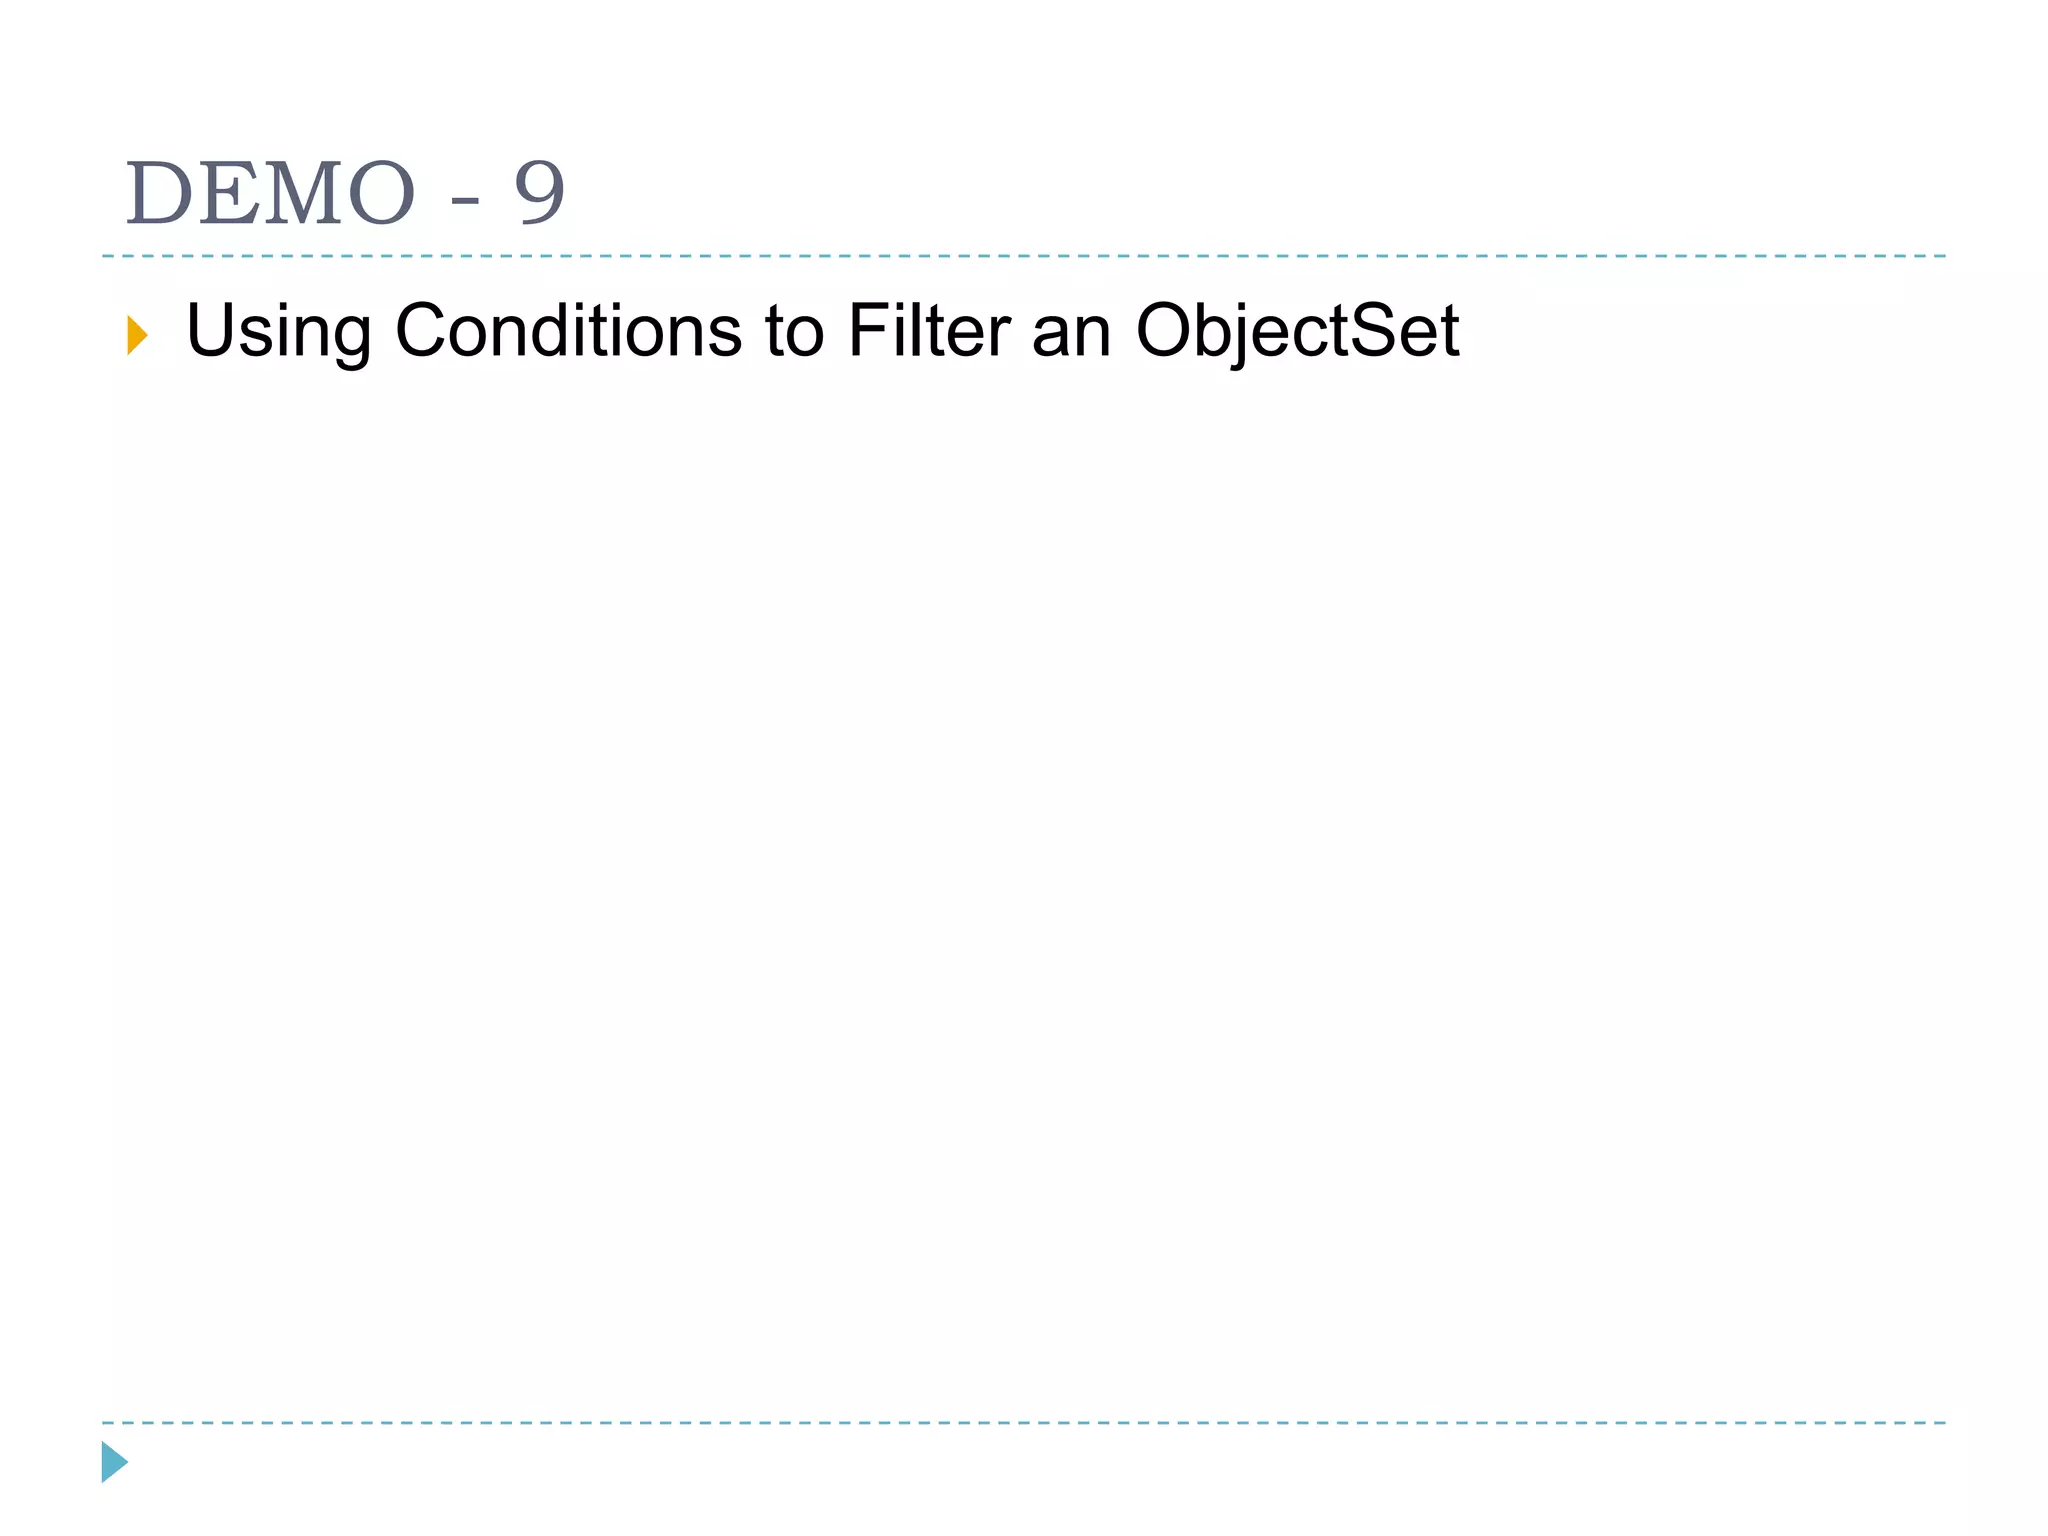Click the number 9 in the title

click(x=540, y=193)
